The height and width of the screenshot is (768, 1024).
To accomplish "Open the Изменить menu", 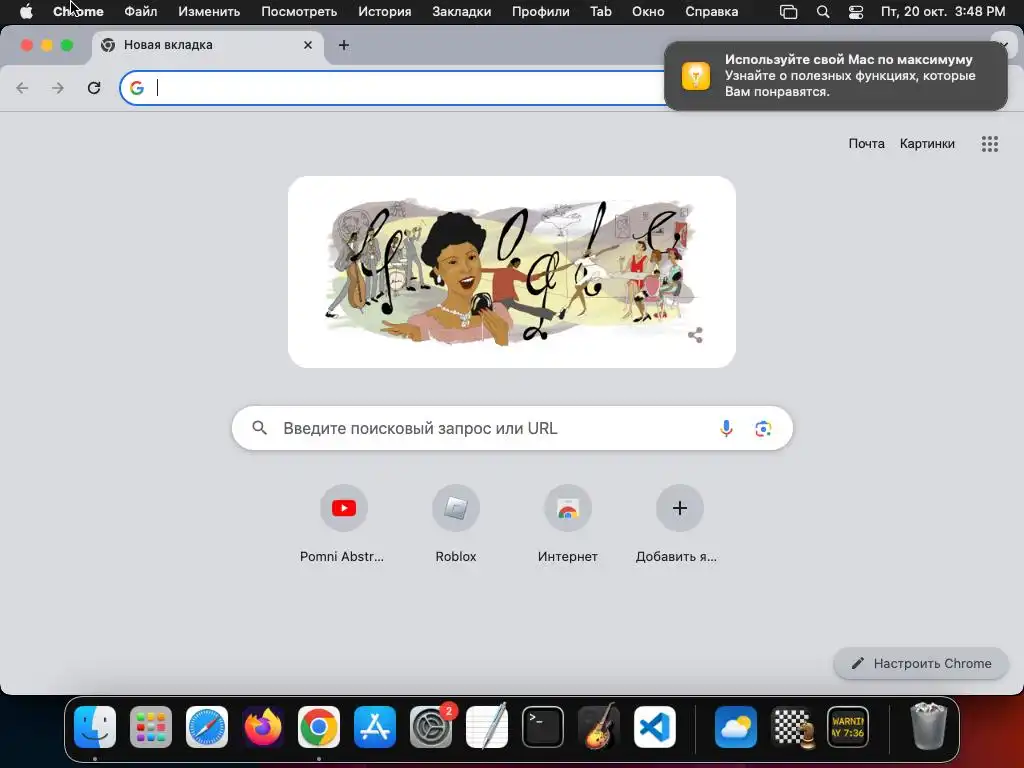I will (x=209, y=12).
